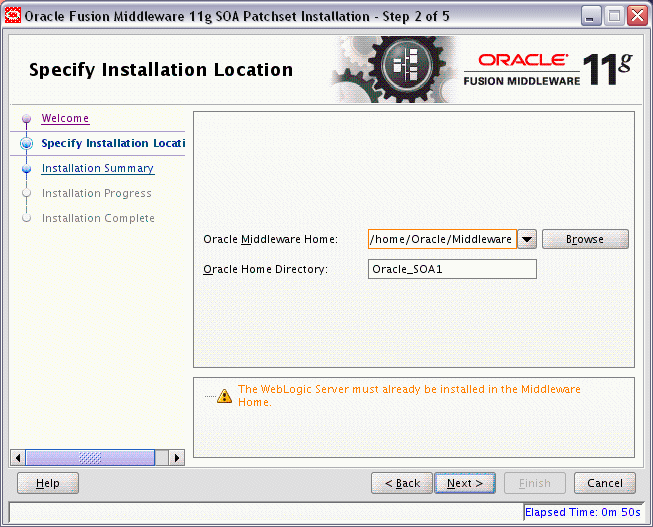Click the left arrow of navigation scrollbar
This screenshot has width=653, height=527.
click(x=17, y=458)
